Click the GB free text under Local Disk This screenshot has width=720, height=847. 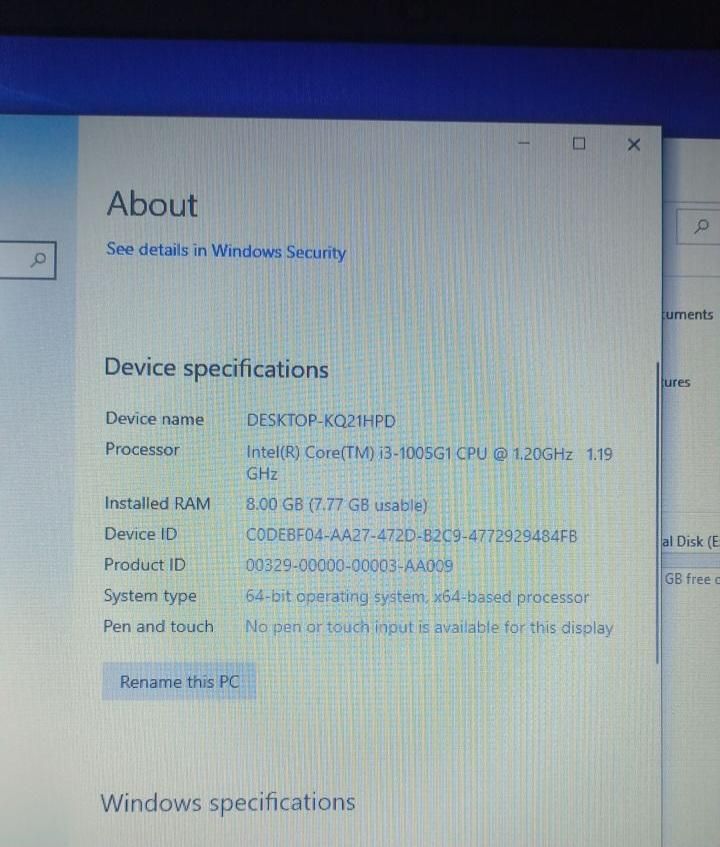tap(692, 579)
